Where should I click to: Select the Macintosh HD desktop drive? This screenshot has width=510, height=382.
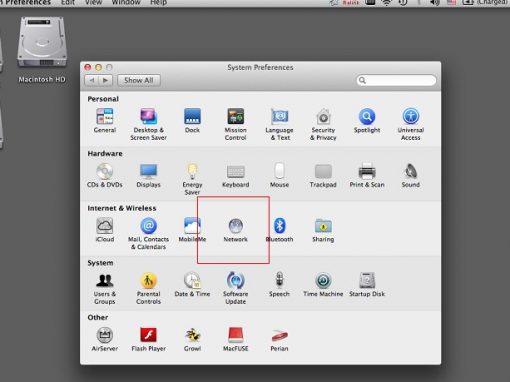[42, 50]
